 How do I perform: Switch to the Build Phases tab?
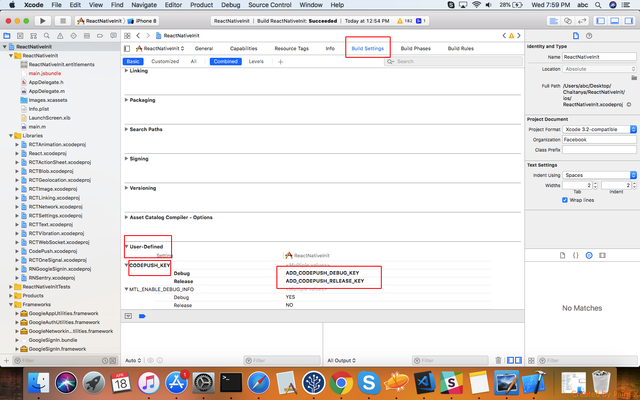click(x=416, y=48)
